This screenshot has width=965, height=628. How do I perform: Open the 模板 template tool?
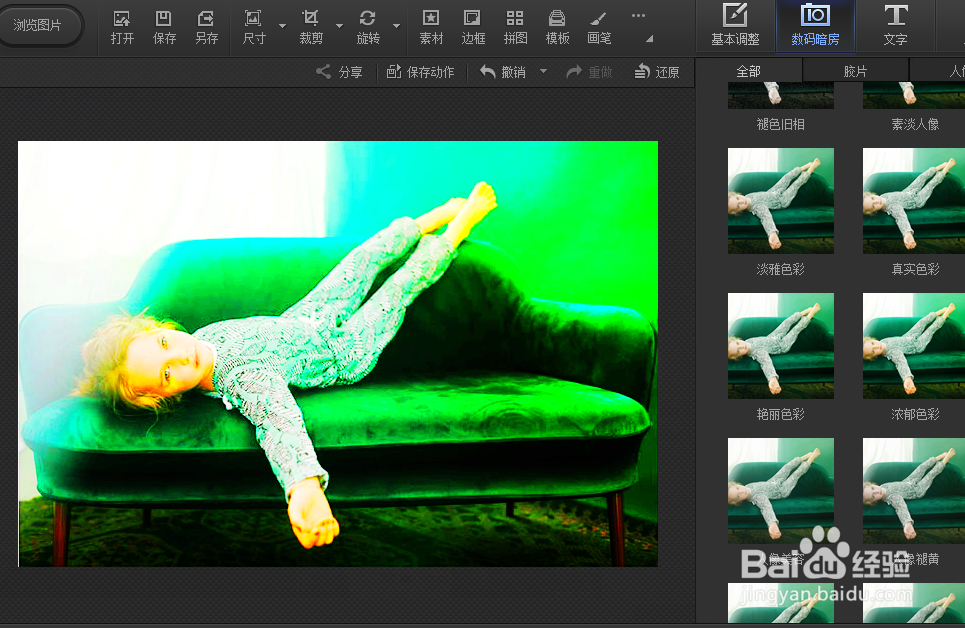pyautogui.click(x=558, y=28)
